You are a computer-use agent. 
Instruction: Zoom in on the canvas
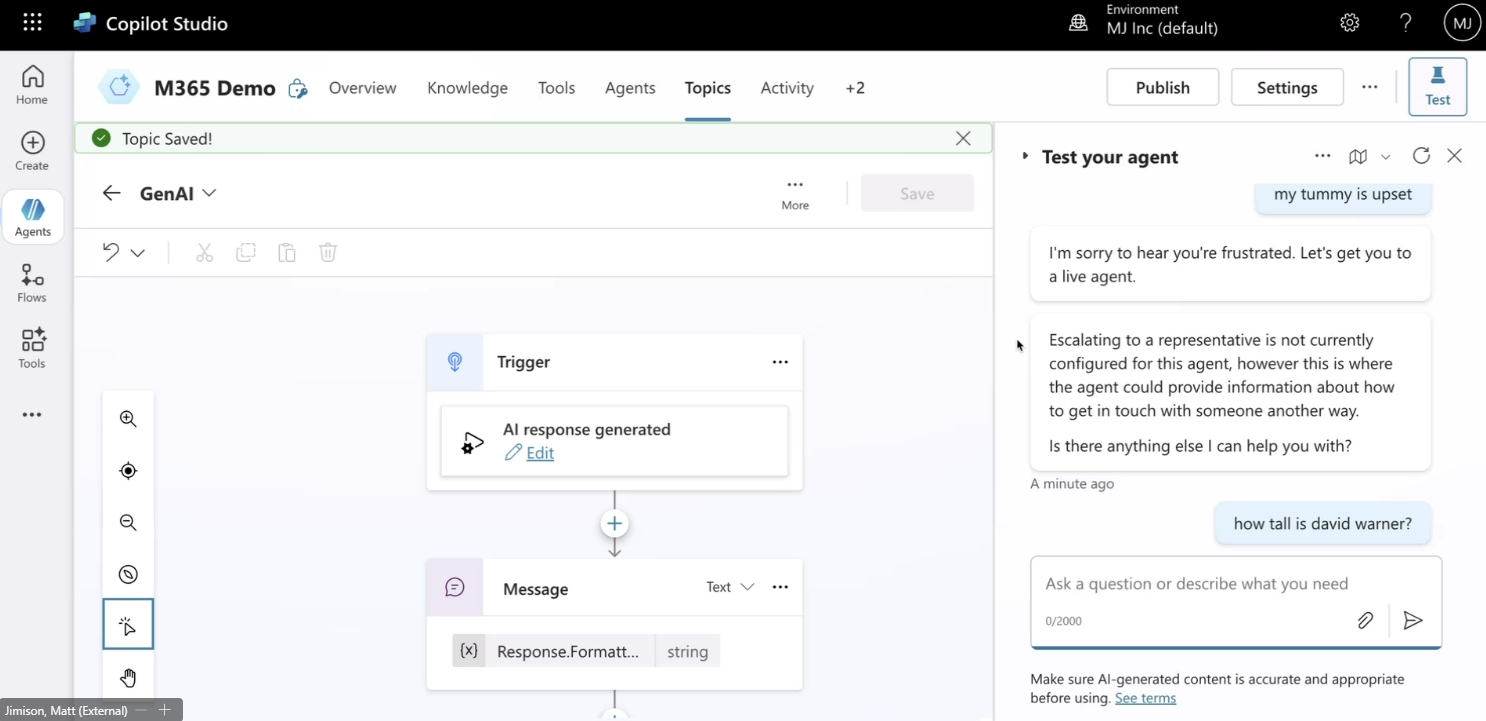click(128, 419)
